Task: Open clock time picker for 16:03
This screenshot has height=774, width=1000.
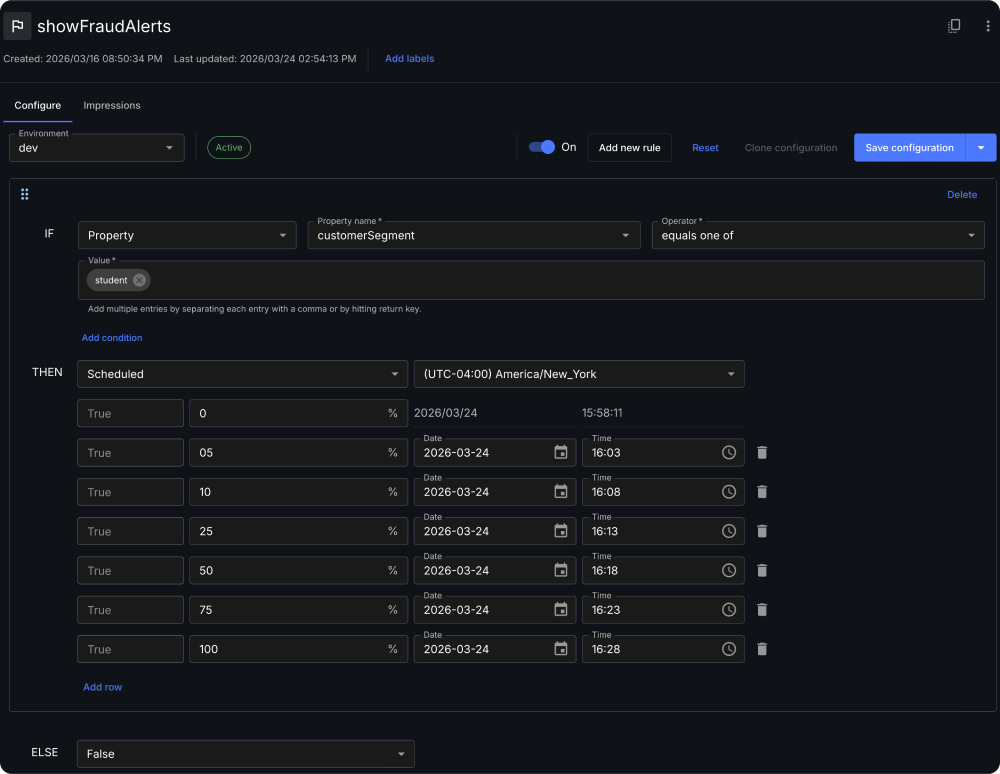Action: pos(729,453)
